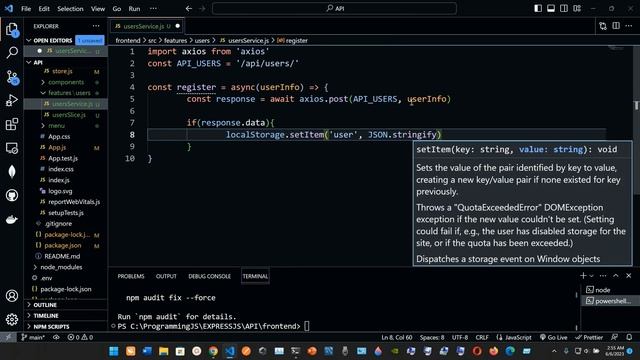Screen dimensions: 640x360
Task: Click Ln 8, Col 60 status item
Action: 397,338
